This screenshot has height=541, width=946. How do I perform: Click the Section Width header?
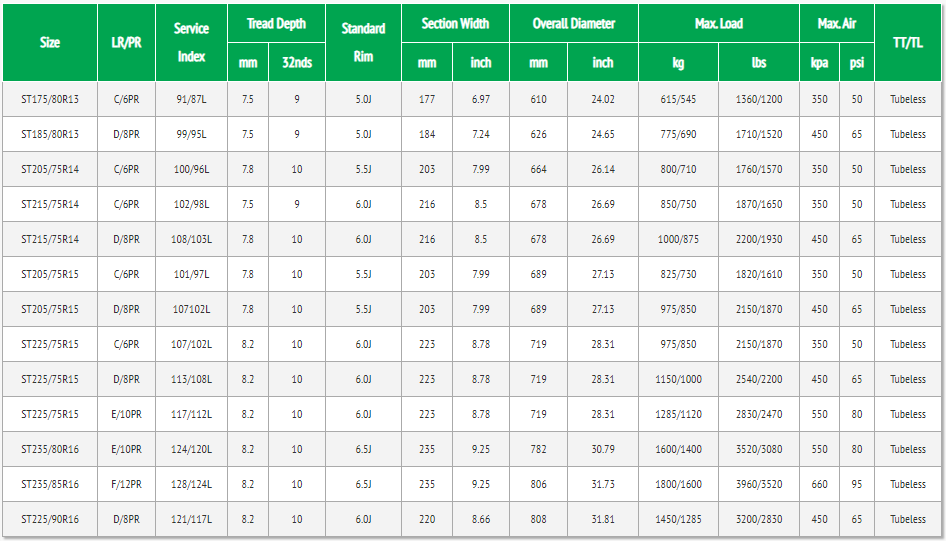(x=455, y=23)
